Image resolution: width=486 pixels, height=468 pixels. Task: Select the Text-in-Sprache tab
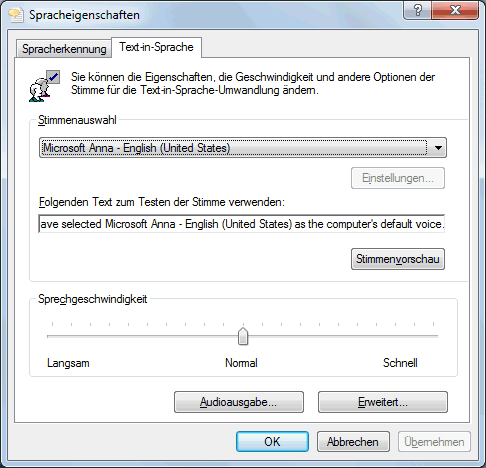pos(156,47)
